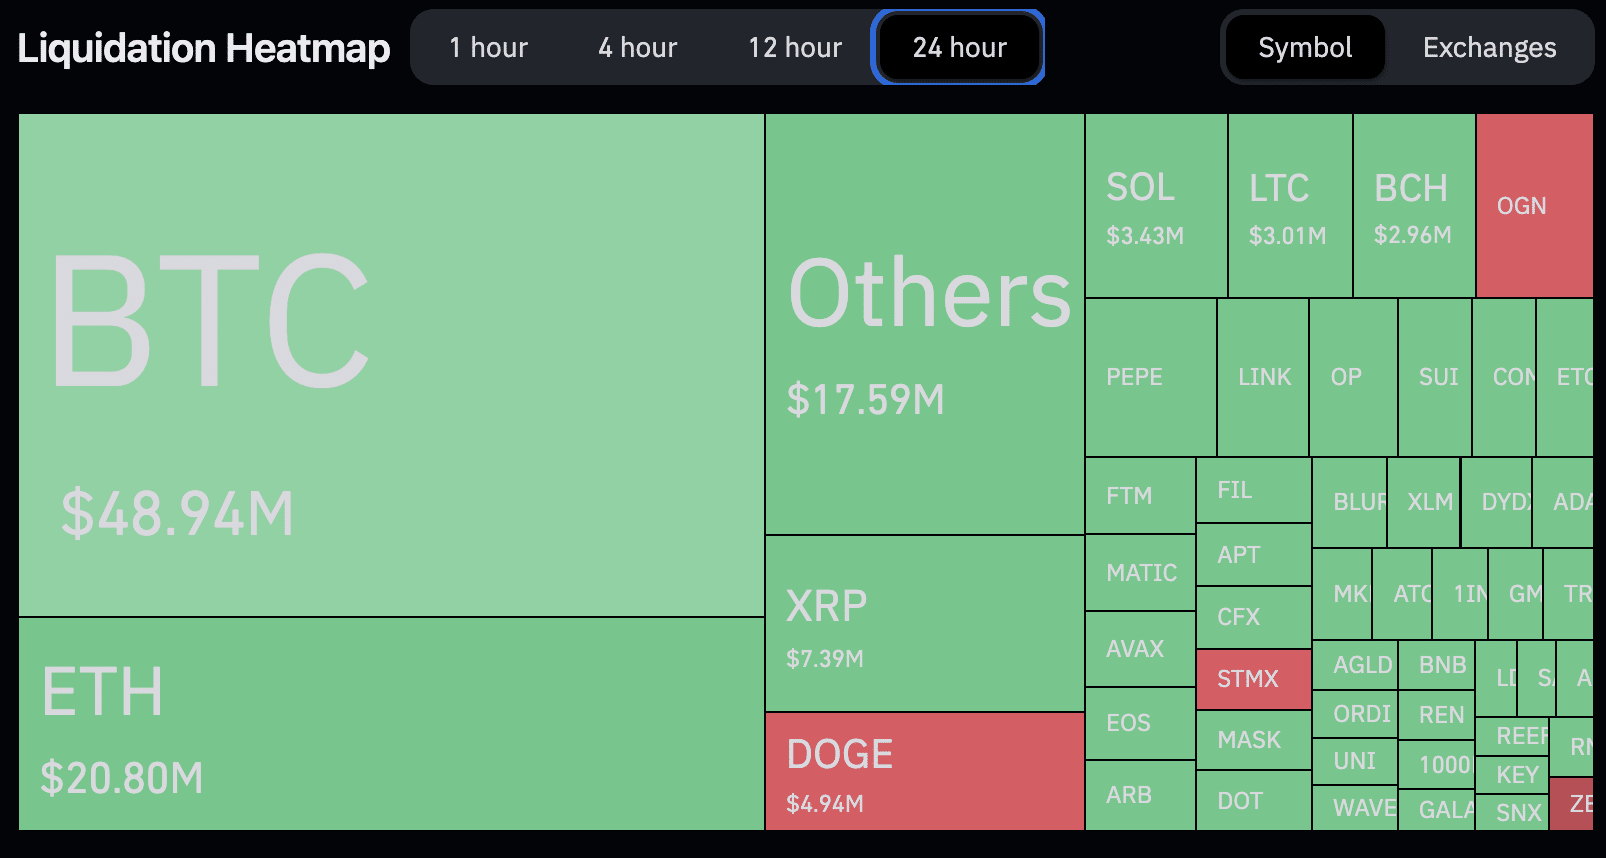The width and height of the screenshot is (1606, 858).
Task: Select the BCH $2.96M tile
Action: click(x=1414, y=206)
